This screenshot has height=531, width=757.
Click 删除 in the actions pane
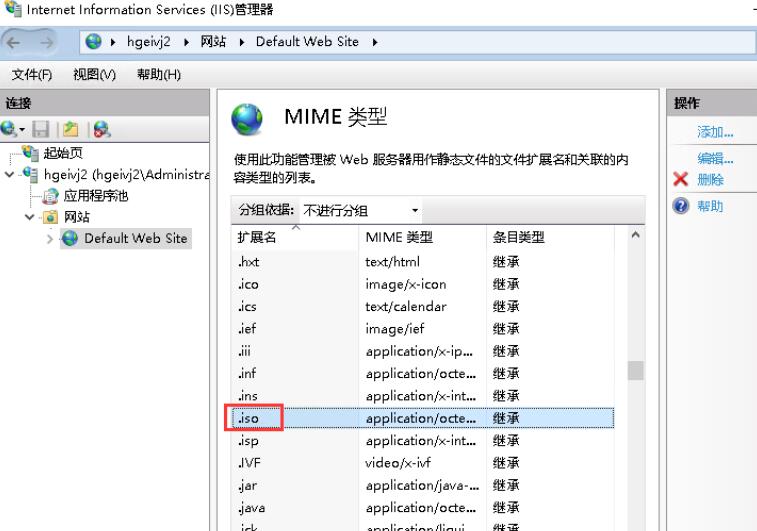710,180
